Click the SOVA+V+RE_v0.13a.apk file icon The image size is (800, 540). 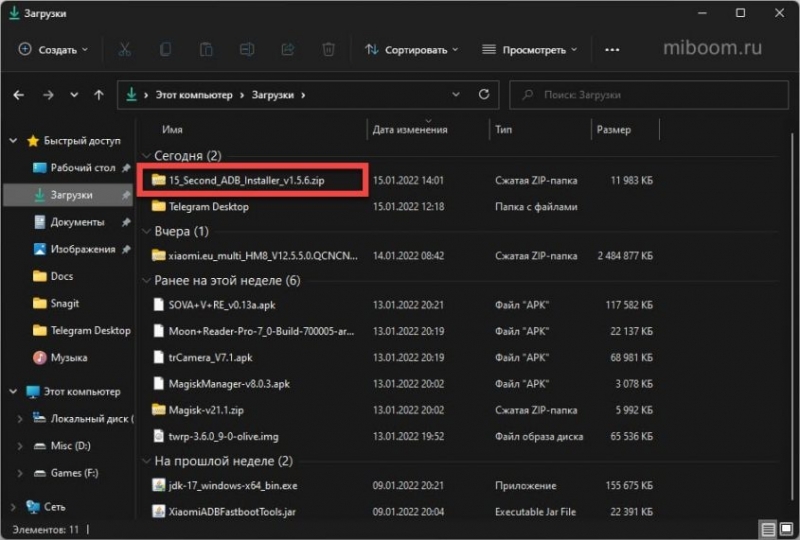[159, 305]
